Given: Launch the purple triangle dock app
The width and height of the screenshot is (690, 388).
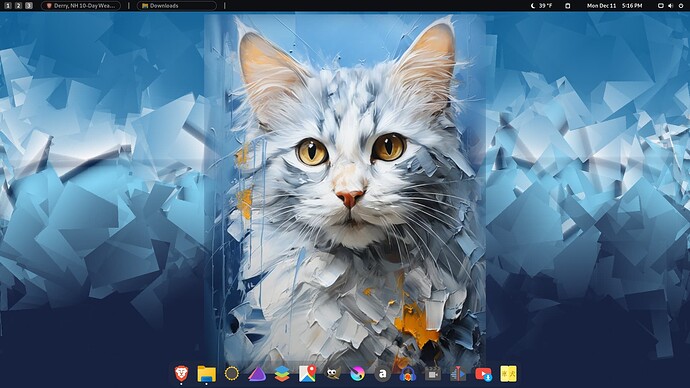Looking at the screenshot, I should pyautogui.click(x=257, y=374).
